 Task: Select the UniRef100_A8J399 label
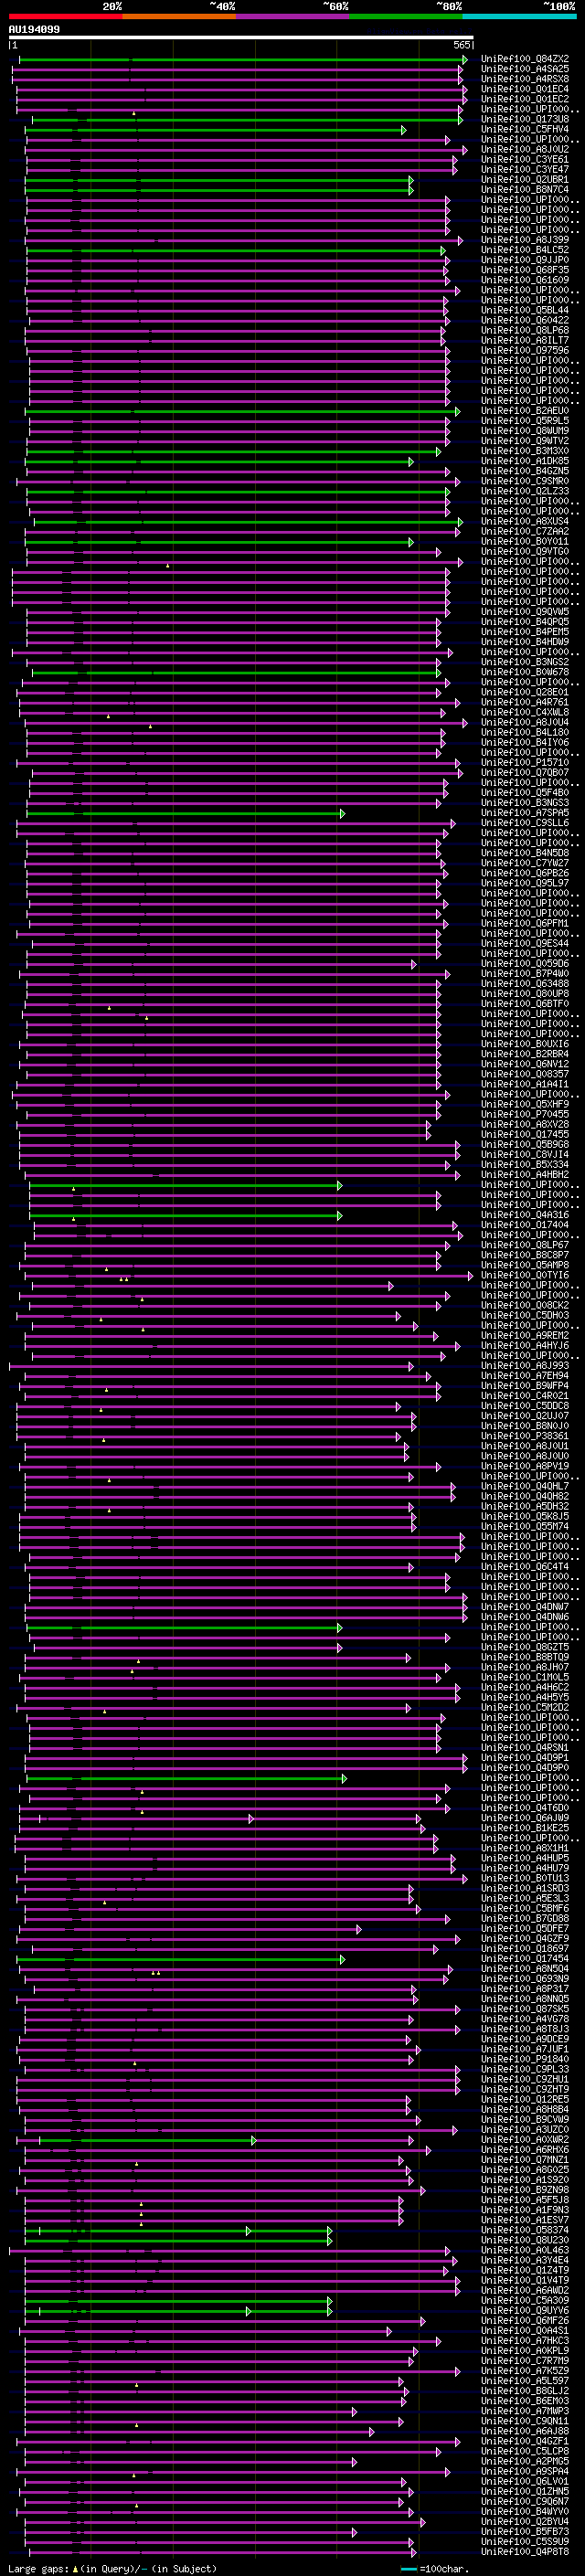(x=525, y=240)
